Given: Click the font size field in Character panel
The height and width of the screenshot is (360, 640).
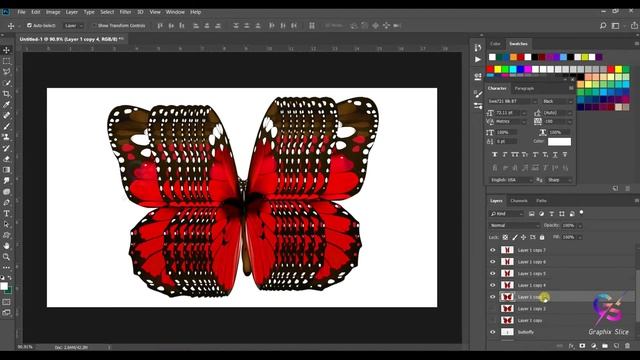Looking at the screenshot, I should click(508, 113).
